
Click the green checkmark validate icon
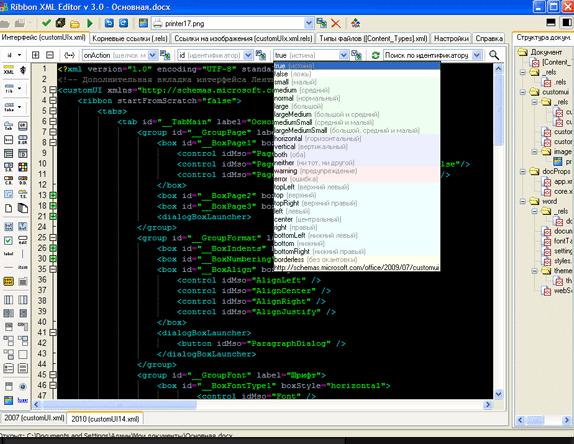[46, 23]
